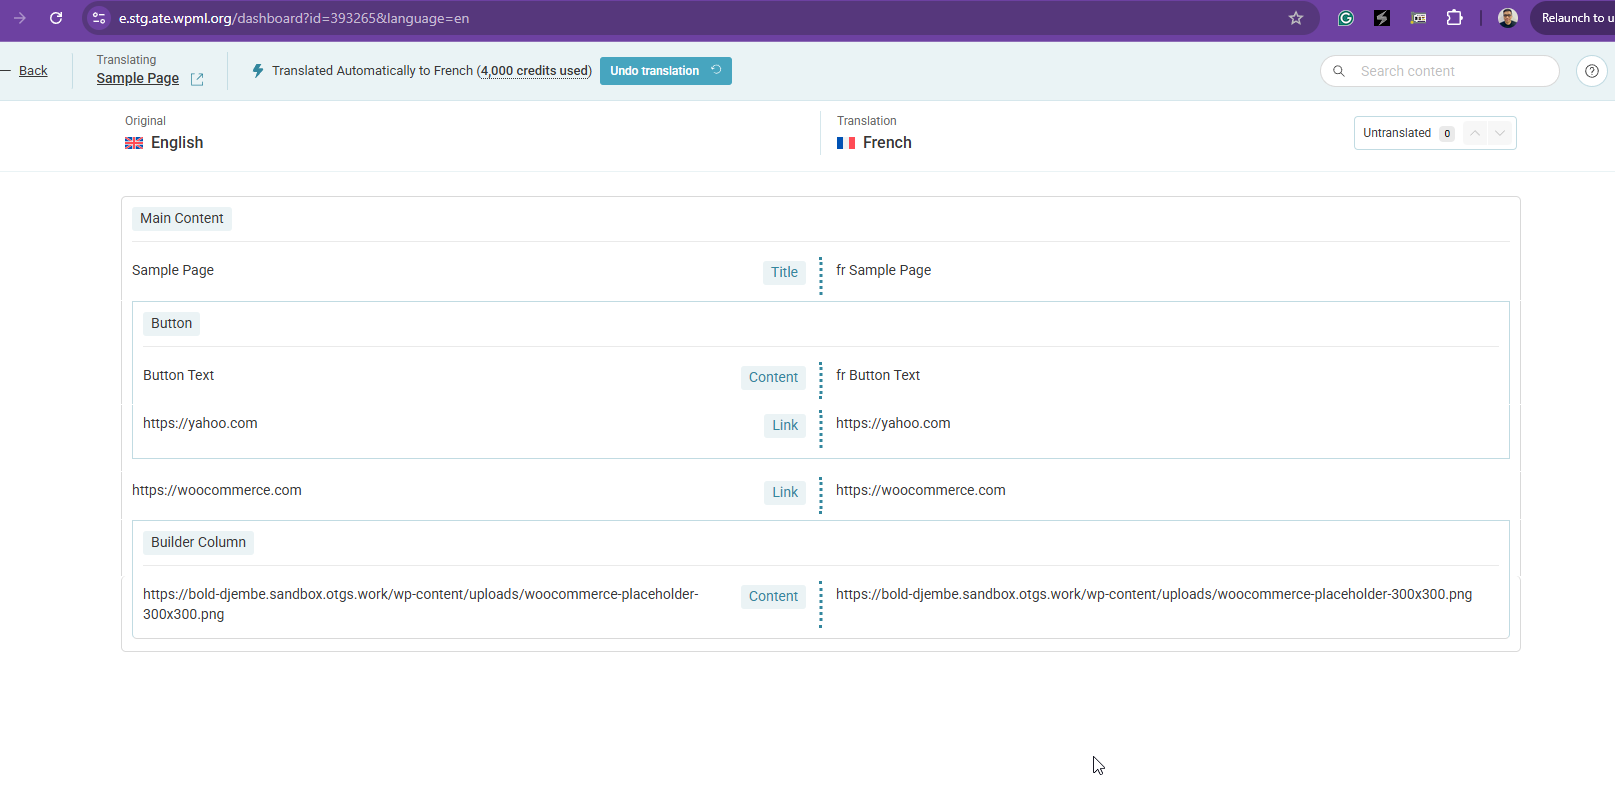Screen dimensions: 1615x810
Task: Click Content tag beside Button Text
Action: [773, 377]
